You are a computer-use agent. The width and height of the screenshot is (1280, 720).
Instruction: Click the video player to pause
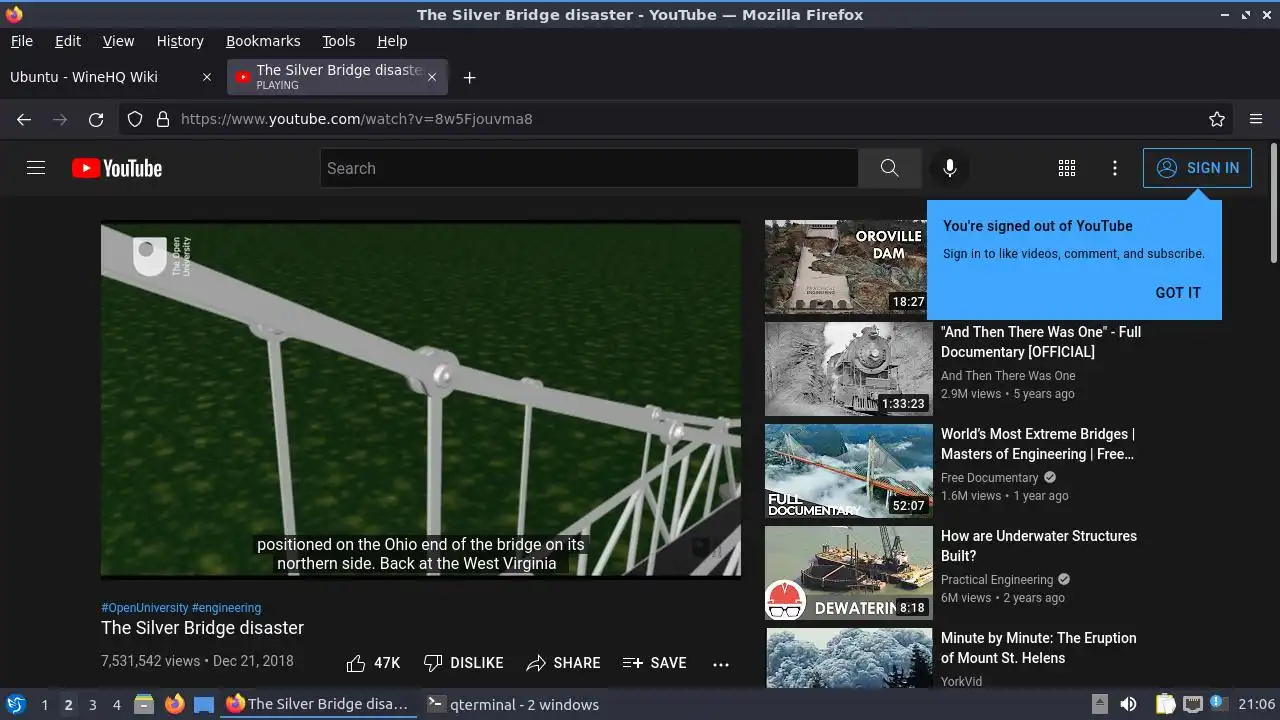(421, 399)
